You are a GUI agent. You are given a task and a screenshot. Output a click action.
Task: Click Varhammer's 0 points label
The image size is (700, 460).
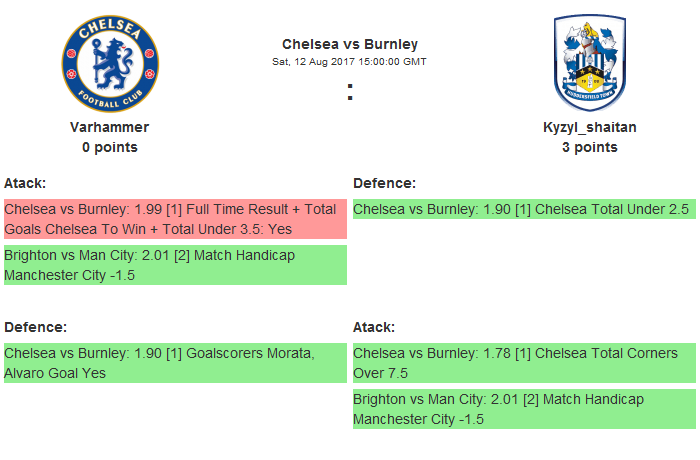(x=110, y=147)
